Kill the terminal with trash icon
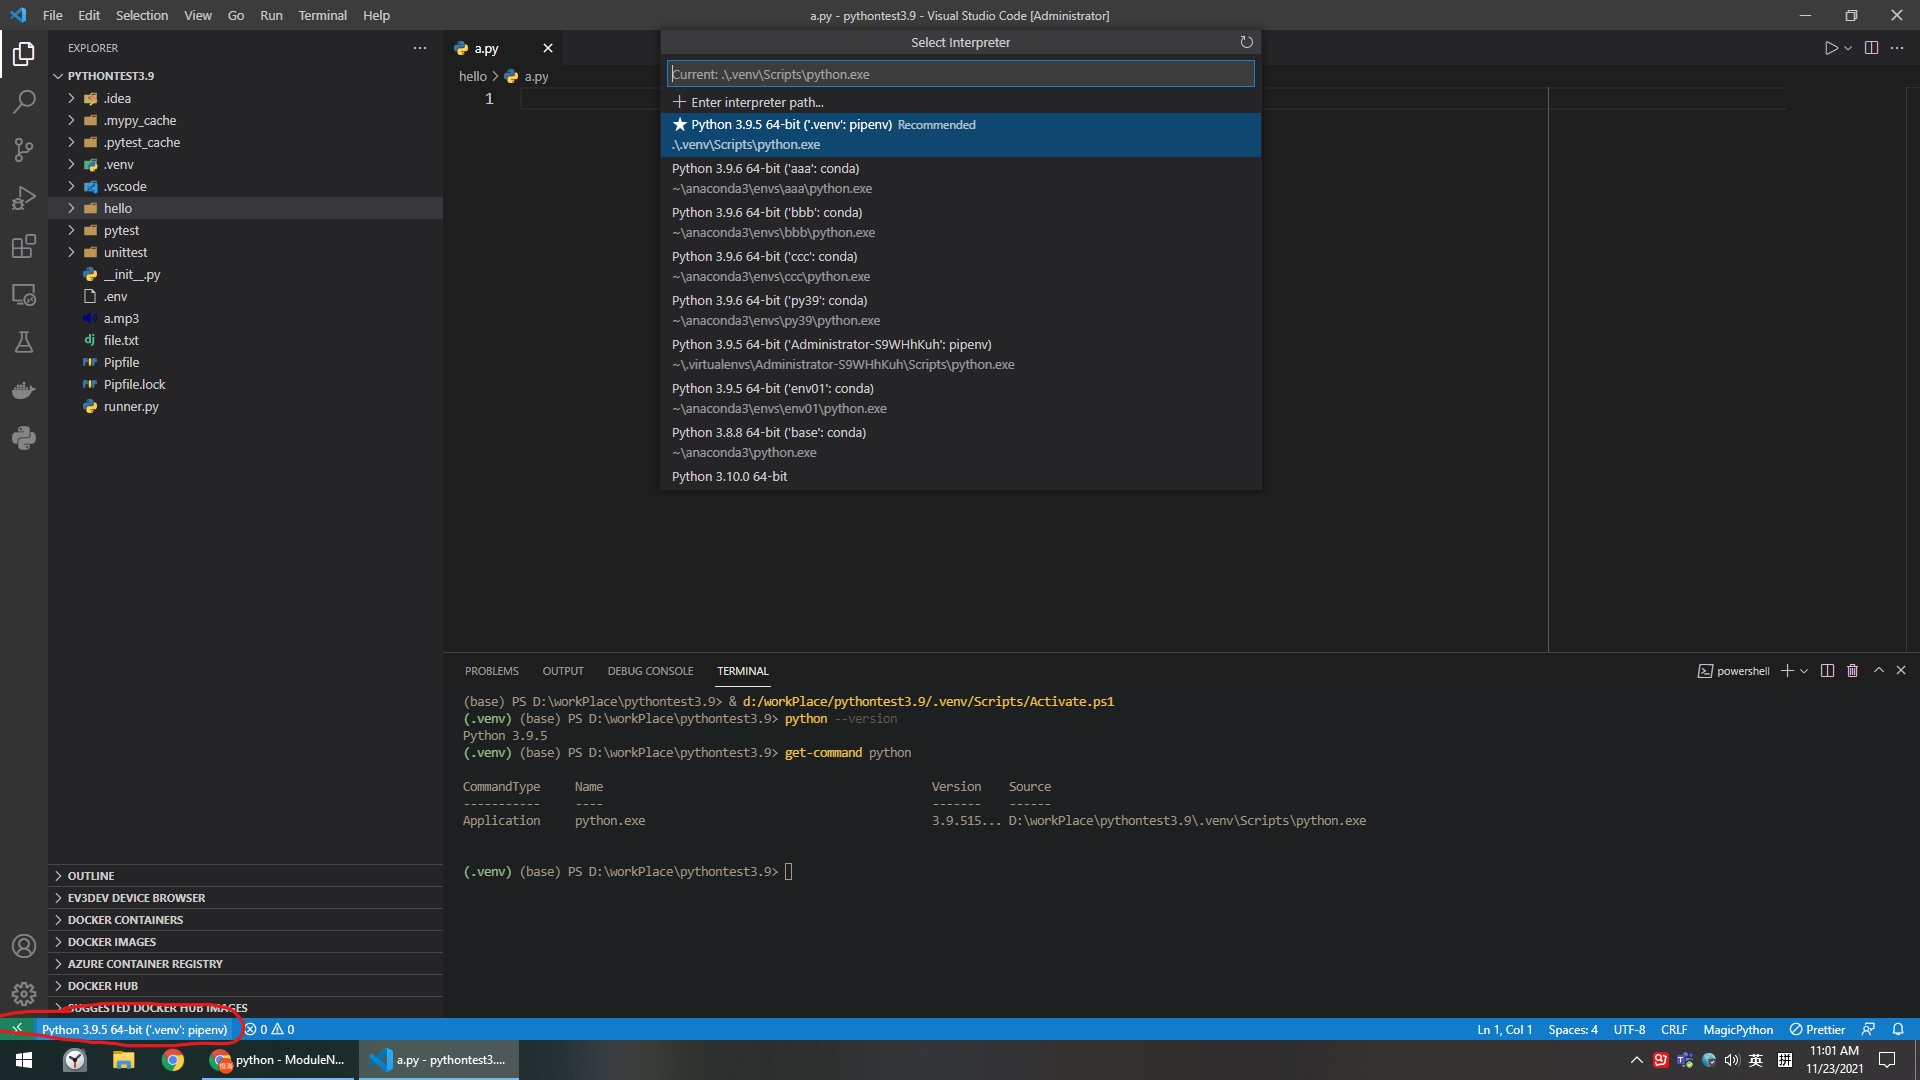Screen dimensions: 1920x1080 [1852, 671]
